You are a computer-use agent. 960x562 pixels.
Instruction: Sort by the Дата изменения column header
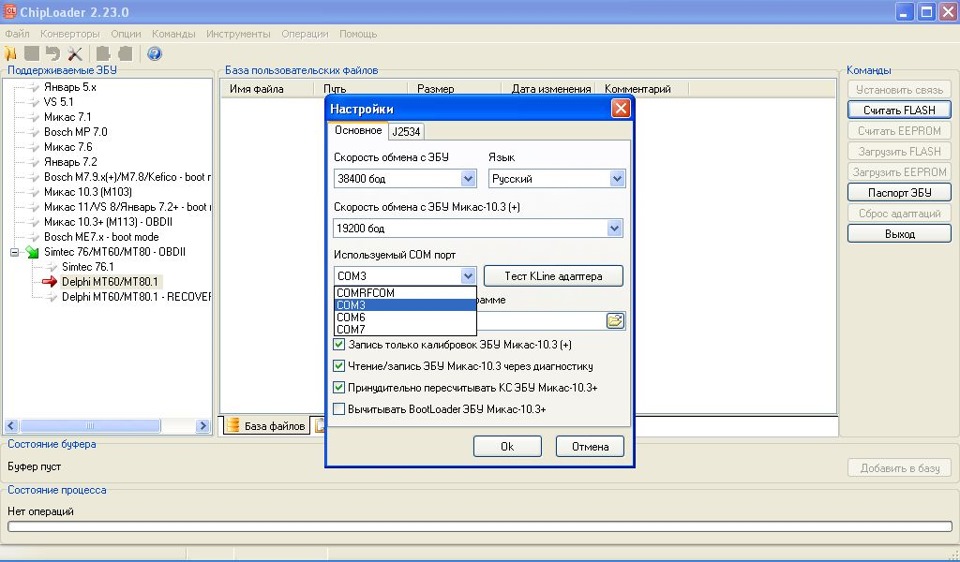coord(550,89)
